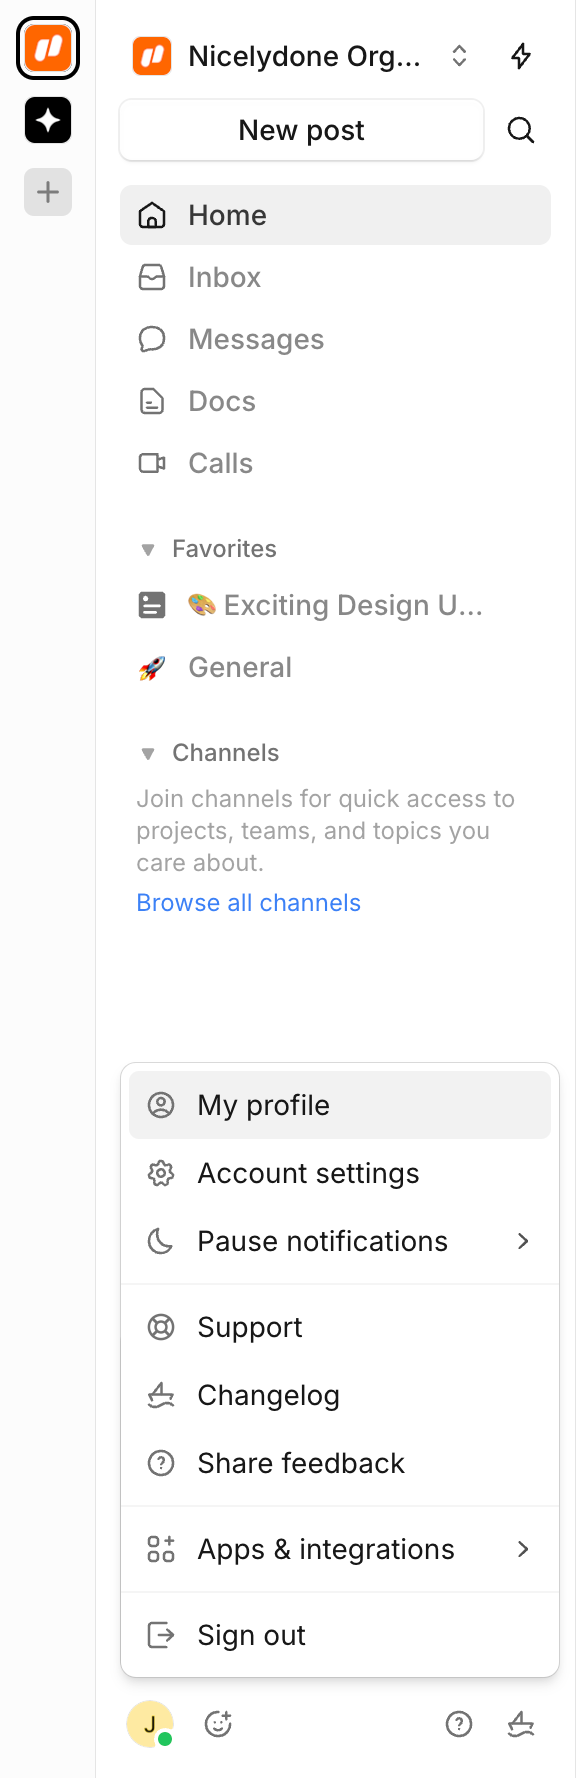This screenshot has width=578, height=1778.
Task: Collapse the Favorites section
Action: click(147, 549)
